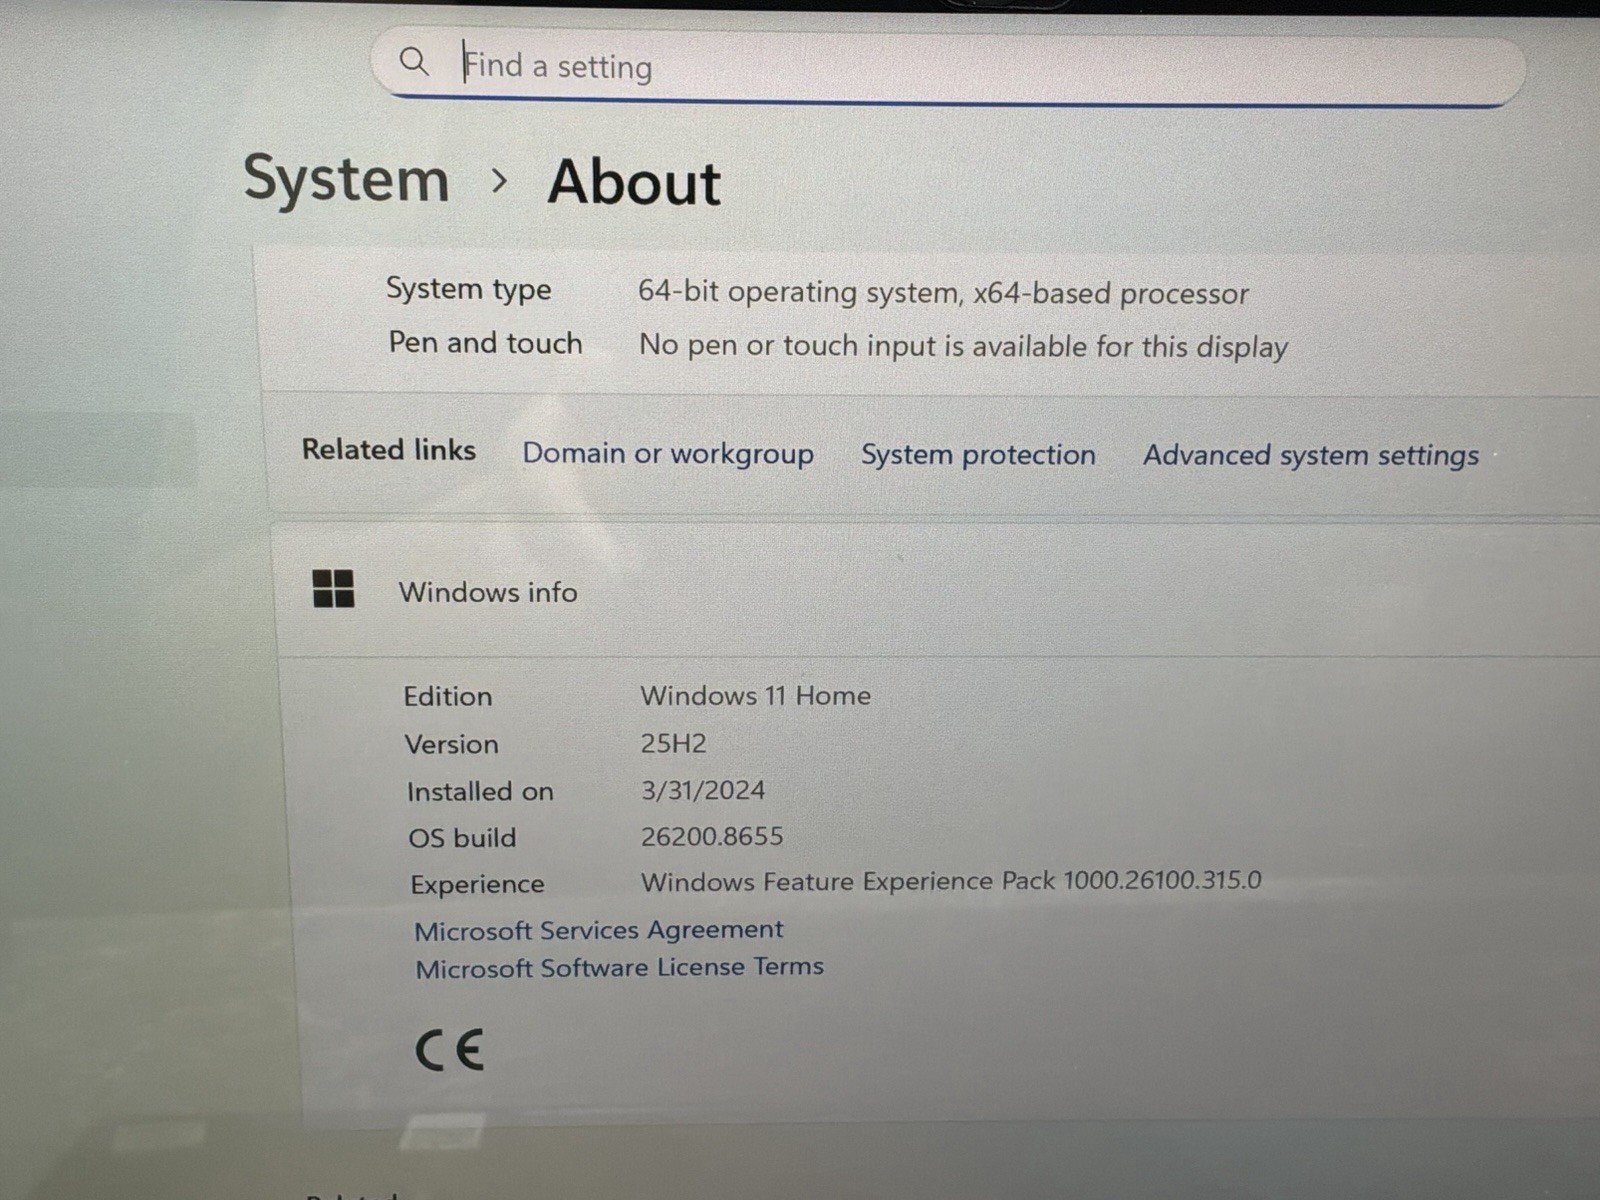Click the search magnifier icon

coord(414,63)
